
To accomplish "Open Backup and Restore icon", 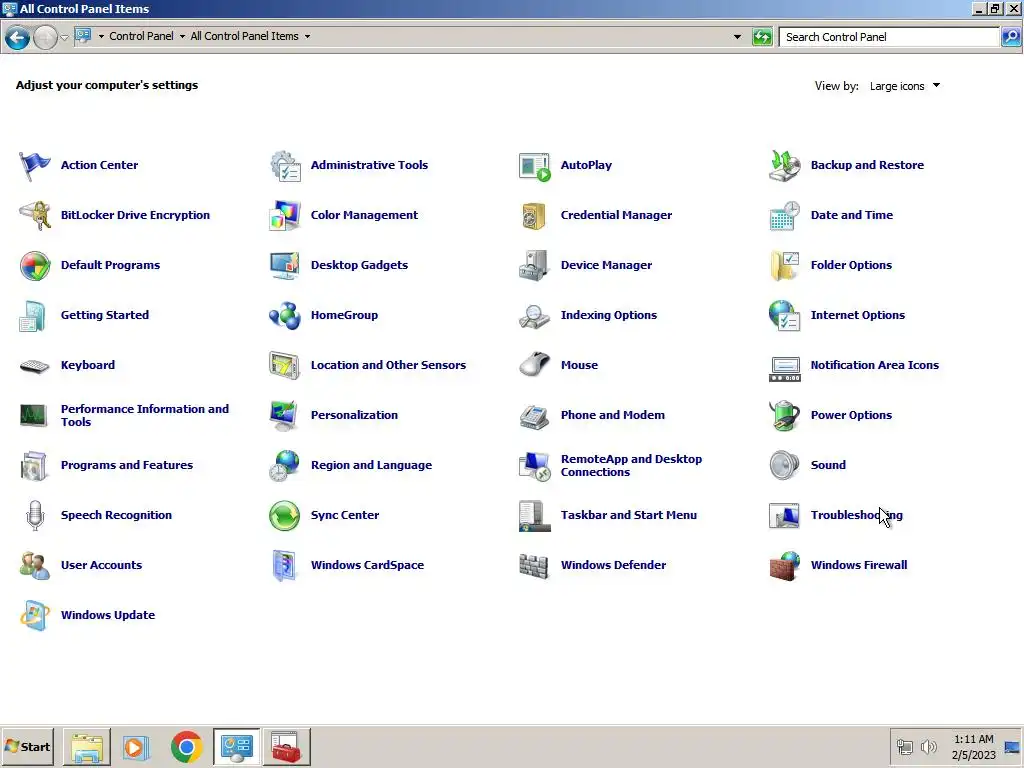I will click(x=784, y=165).
